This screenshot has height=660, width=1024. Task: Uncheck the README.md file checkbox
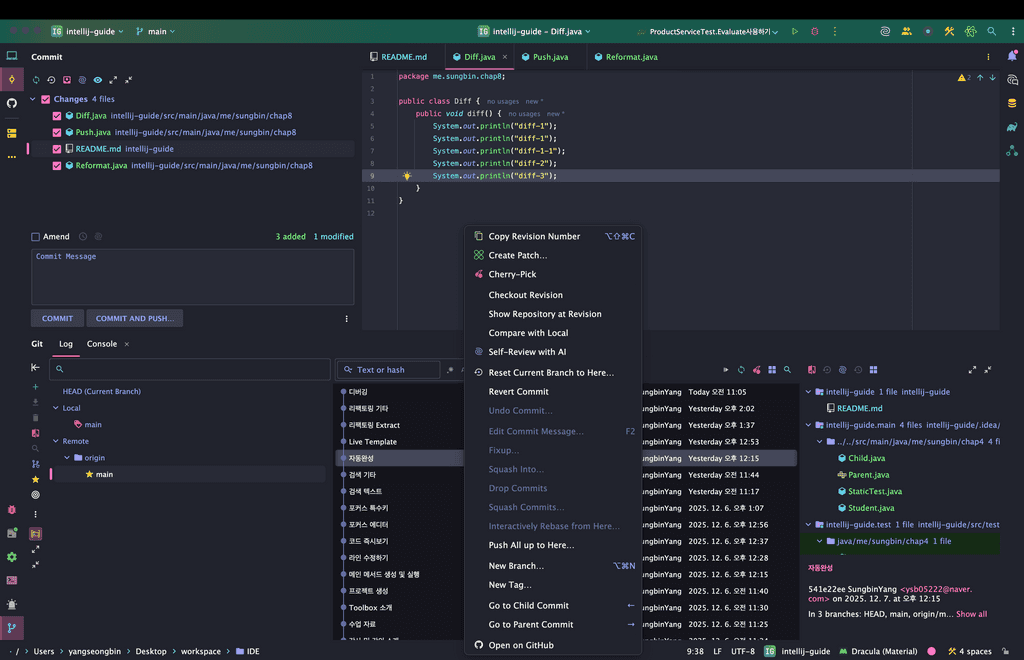tap(57, 149)
